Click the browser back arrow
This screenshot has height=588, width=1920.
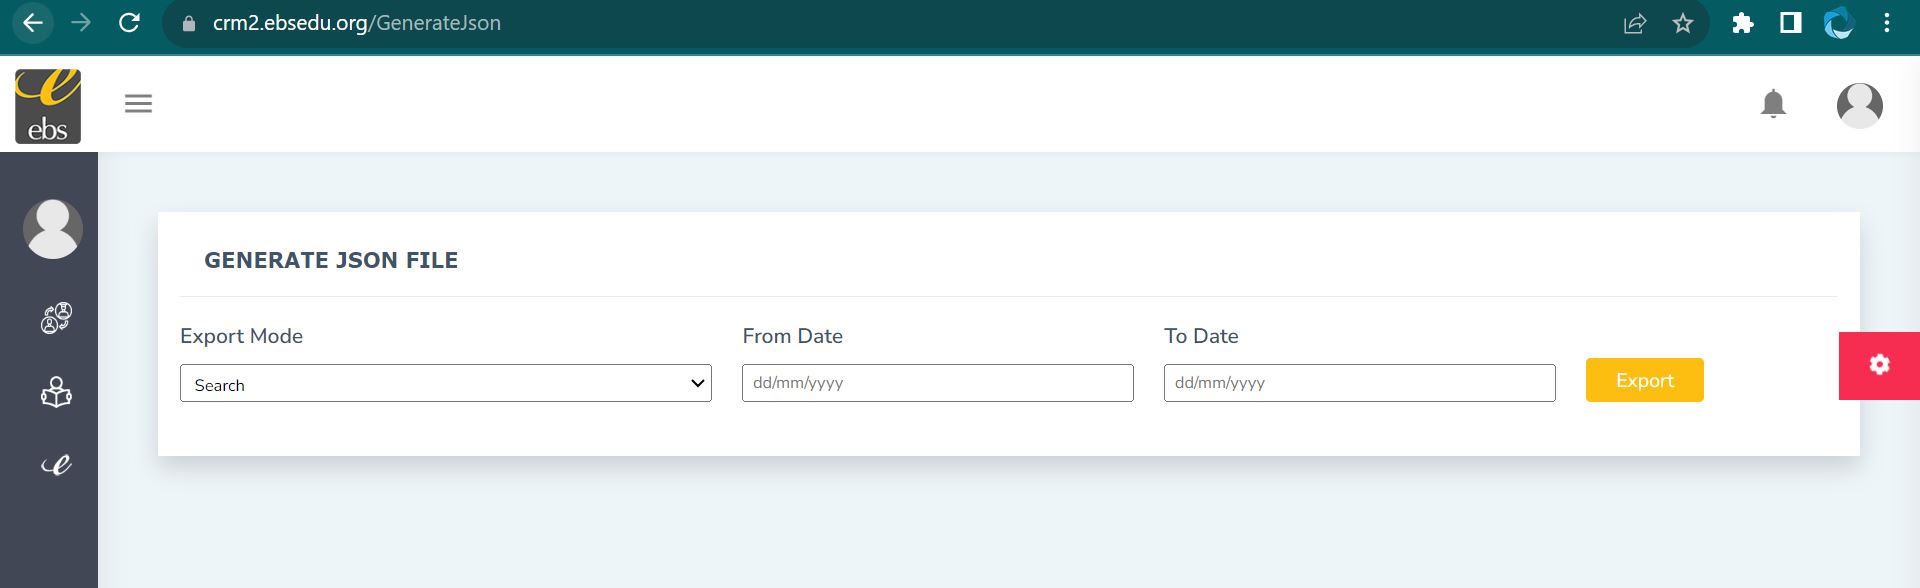33,23
